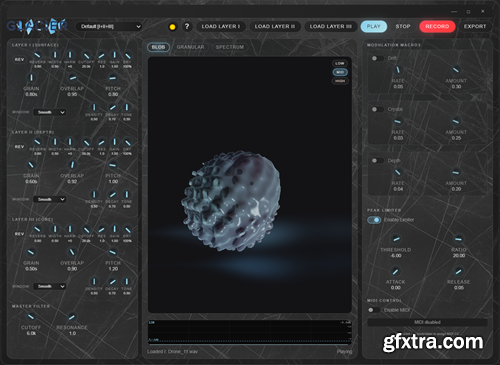Click Layer I CUTOFF knob
This screenshot has height=365, width=500.
86,55
